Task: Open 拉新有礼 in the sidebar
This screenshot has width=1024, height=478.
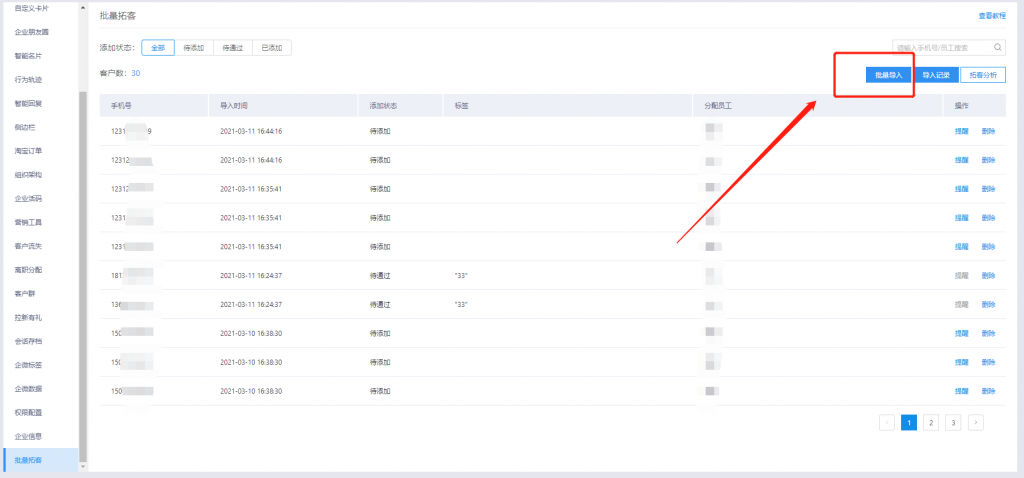Action: (28, 317)
